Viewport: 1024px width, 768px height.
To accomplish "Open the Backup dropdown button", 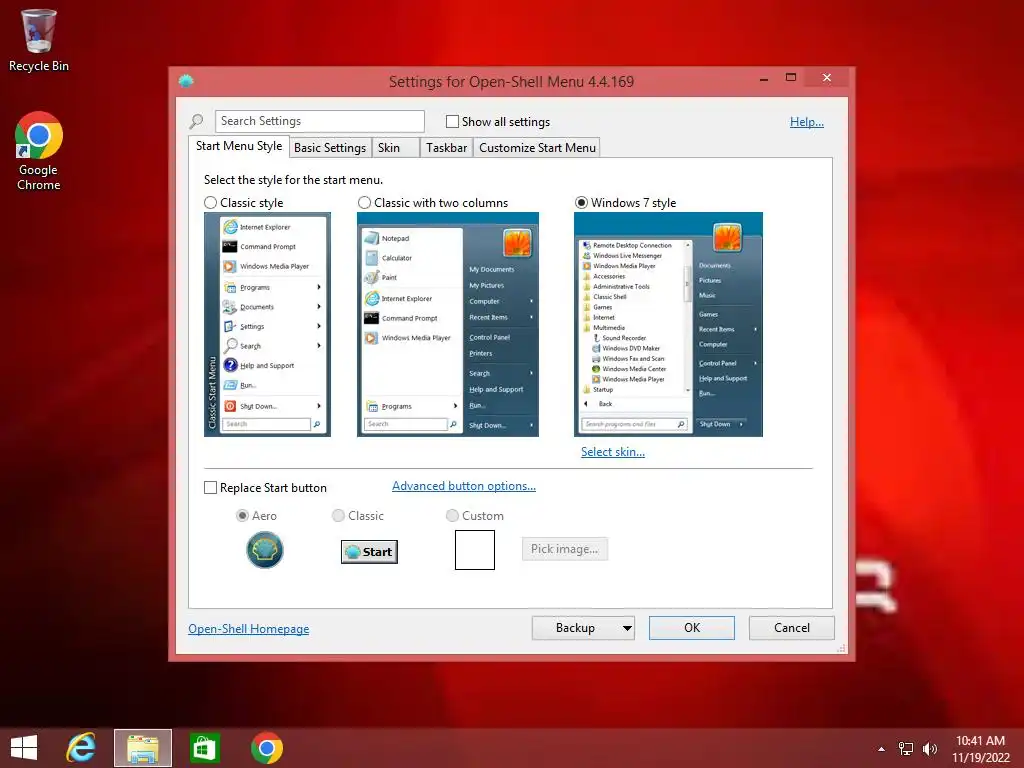I will (x=583, y=628).
